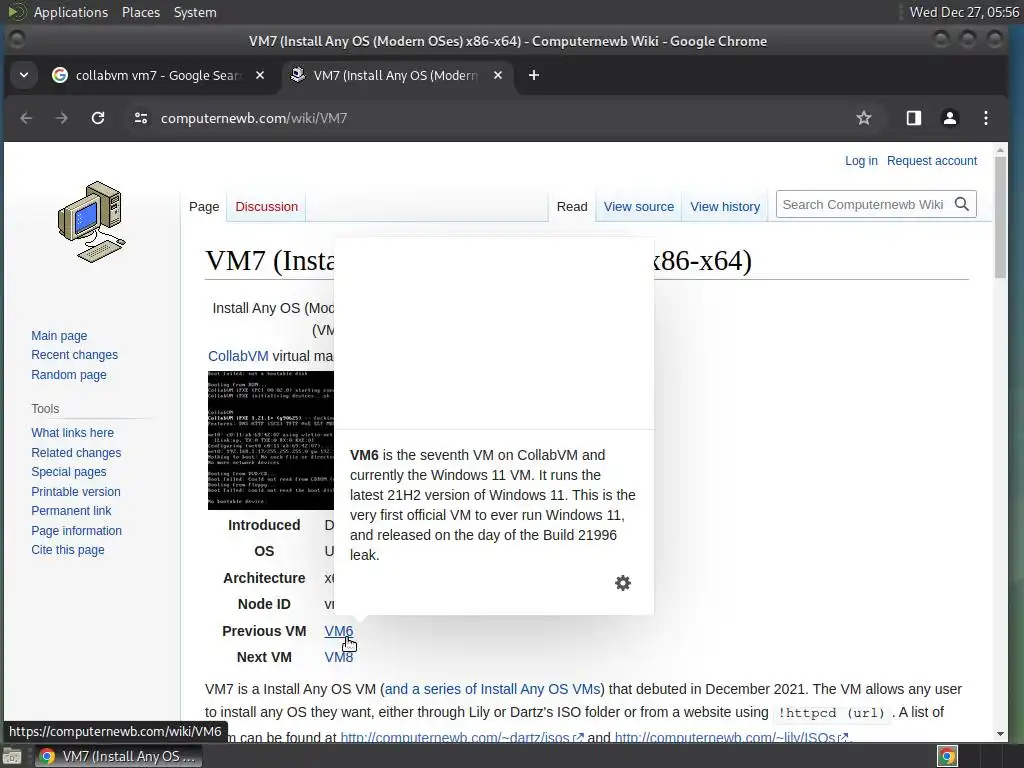1024x768 pixels.
Task: Go forward using the forward arrow
Action: [x=61, y=118]
